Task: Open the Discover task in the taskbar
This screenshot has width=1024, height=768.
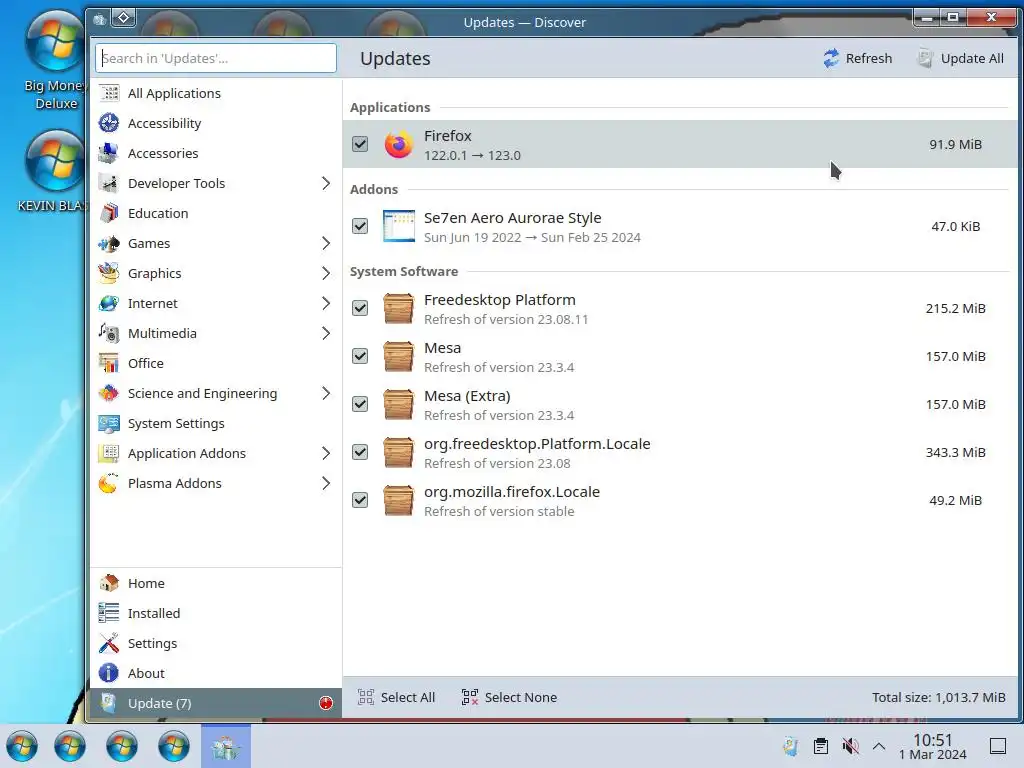Action: (x=226, y=746)
